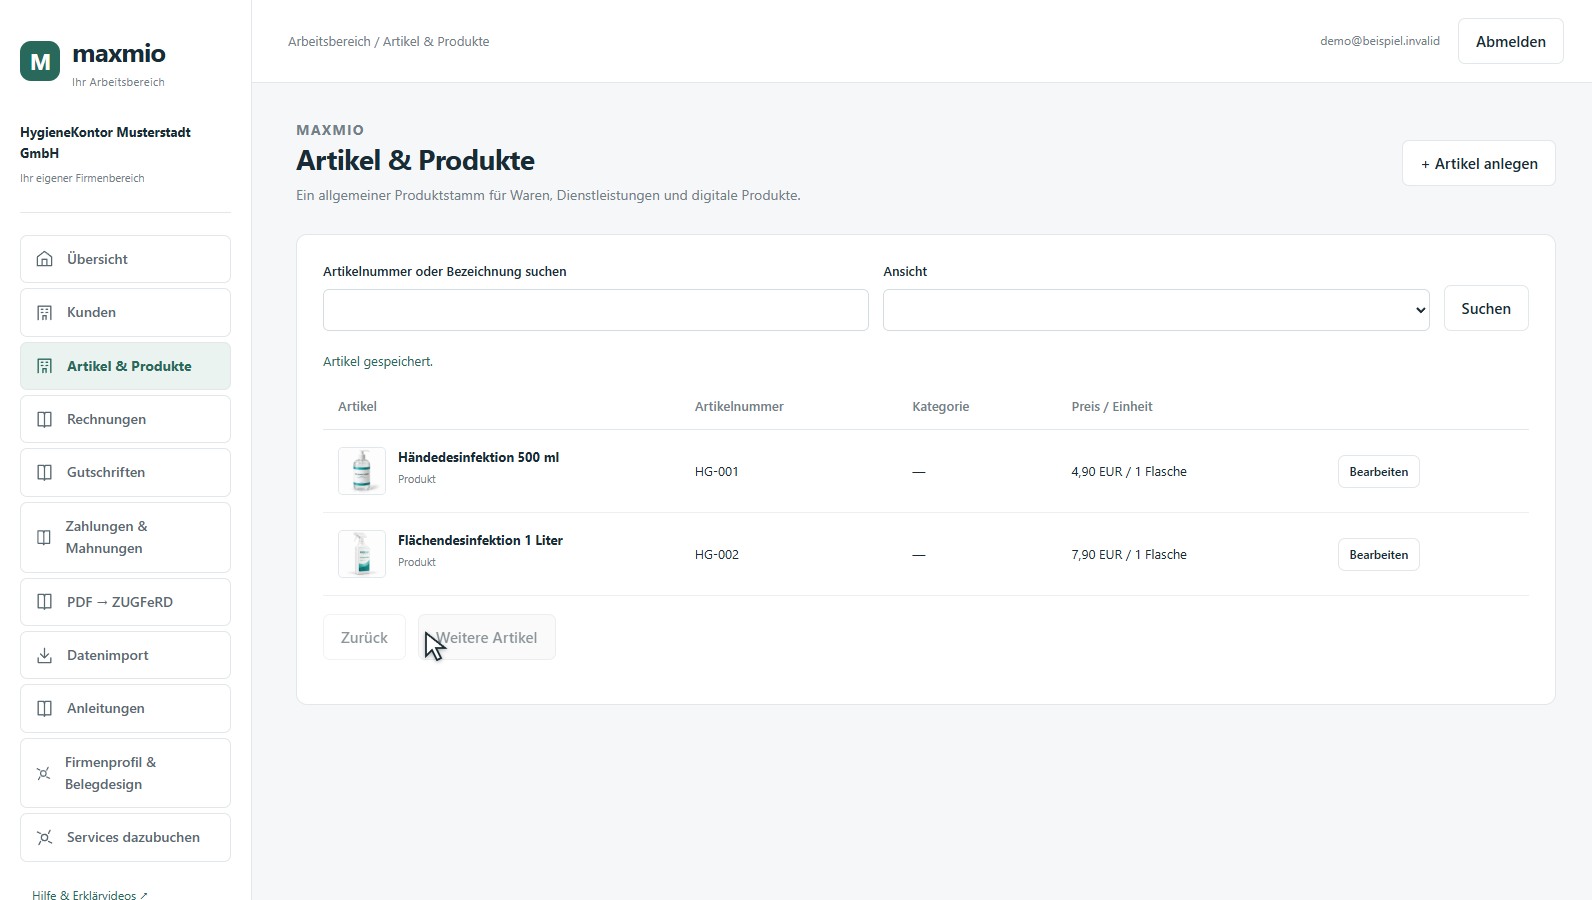Click the maxmio green M logo
Image resolution: width=1592 pixels, height=900 pixels.
40,61
